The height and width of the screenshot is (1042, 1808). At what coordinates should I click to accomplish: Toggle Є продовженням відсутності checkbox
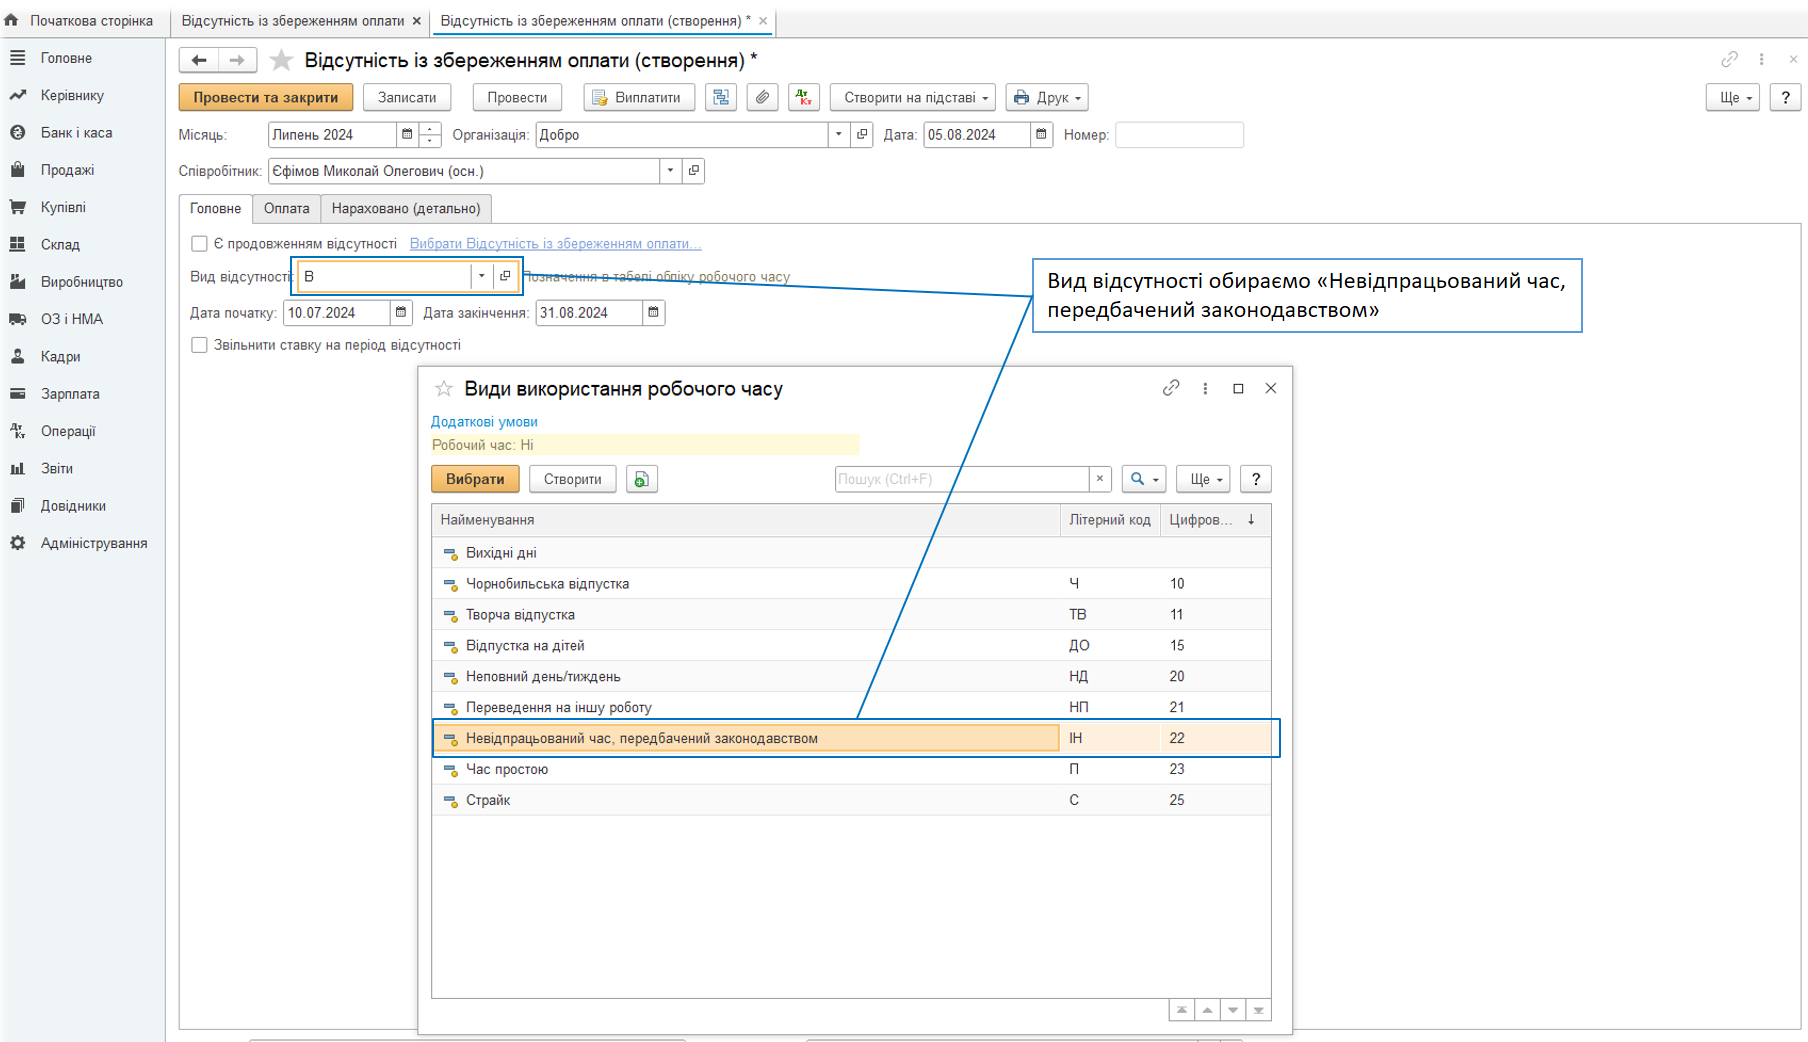(199, 243)
